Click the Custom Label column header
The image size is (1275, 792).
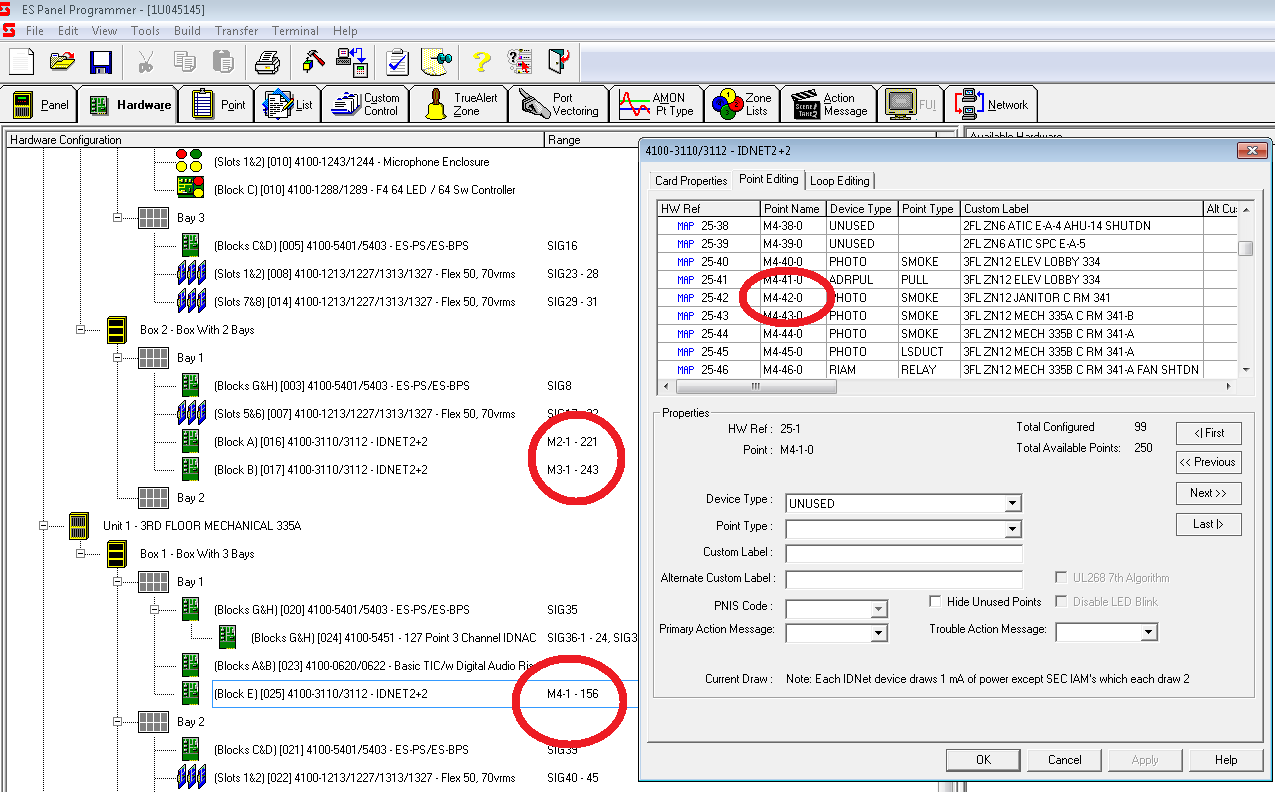(1081, 209)
